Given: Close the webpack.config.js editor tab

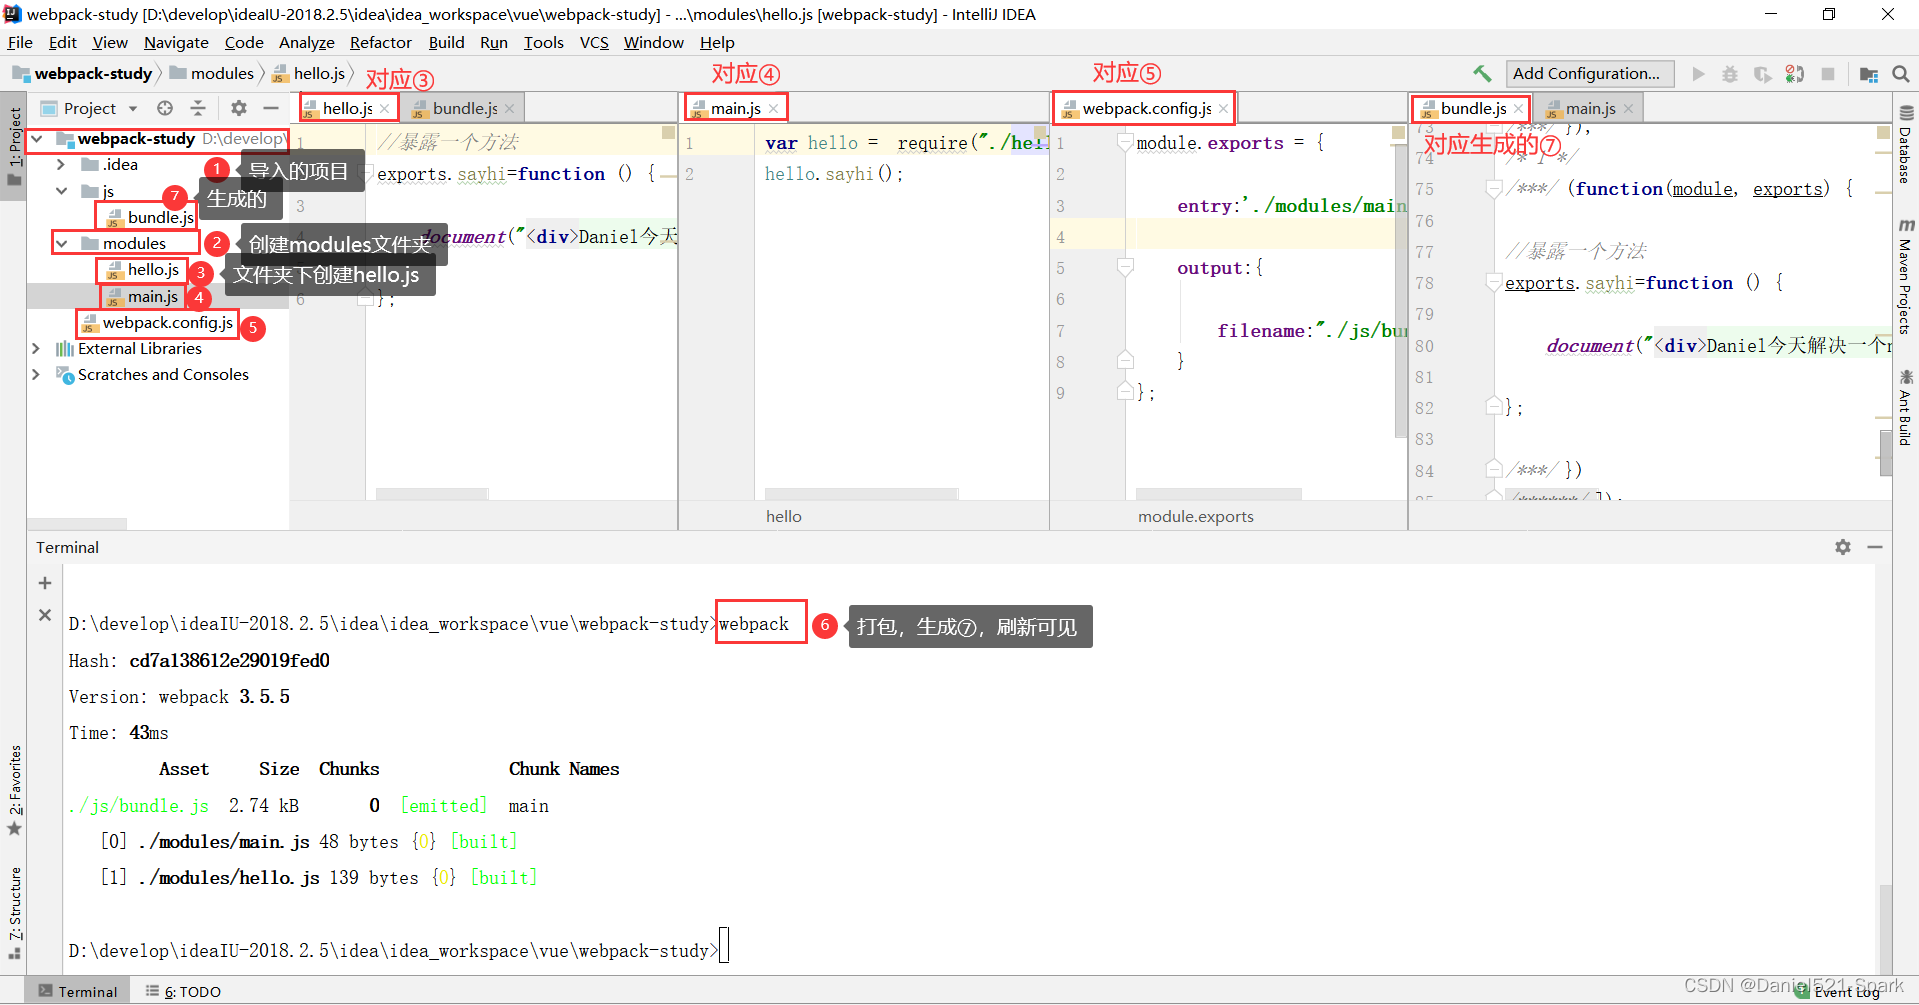Looking at the screenshot, I should tap(1223, 109).
